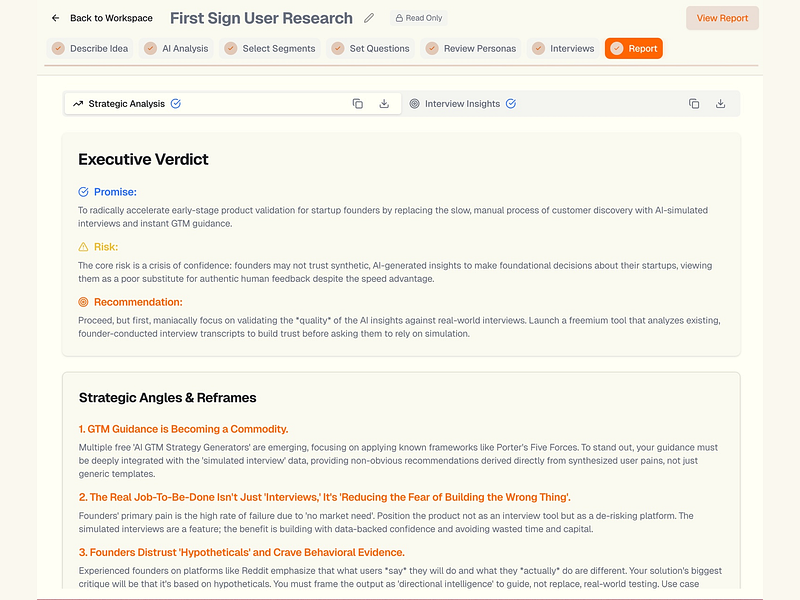Click the 'Risk:' label
The image size is (800, 600).
(x=106, y=247)
